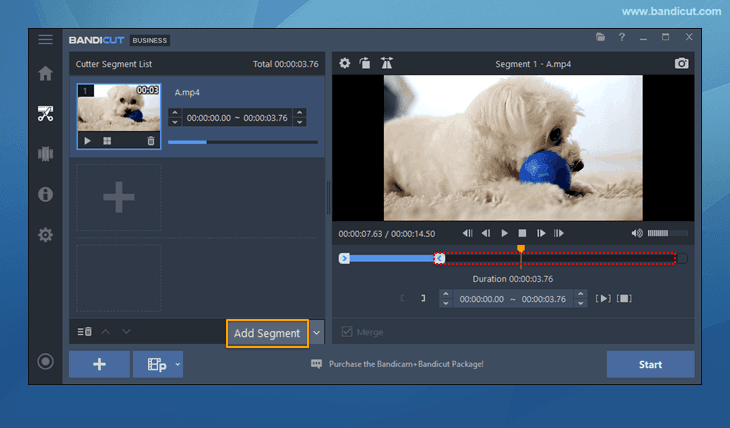Open the hamburger menu at top left

coord(45,40)
